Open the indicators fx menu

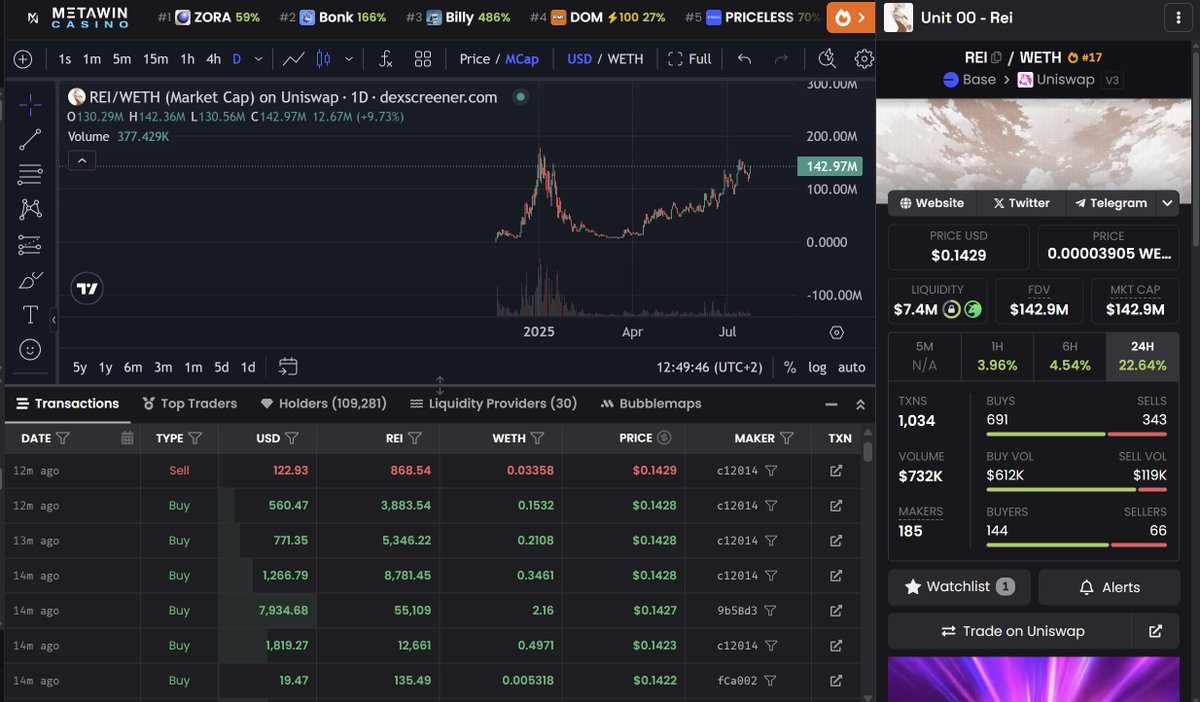click(386, 59)
